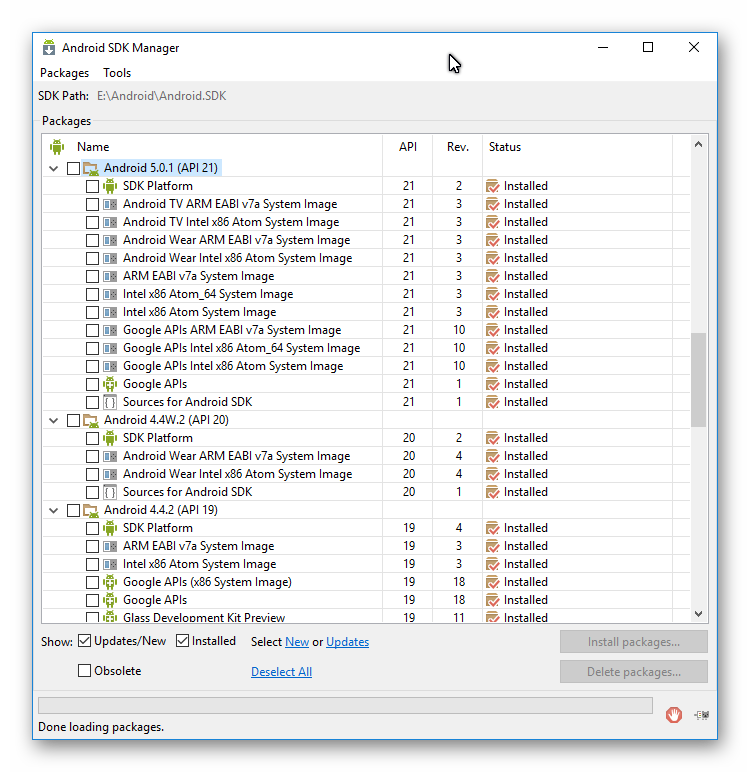Click the API 21 Sources for Android SDK icon

point(110,402)
